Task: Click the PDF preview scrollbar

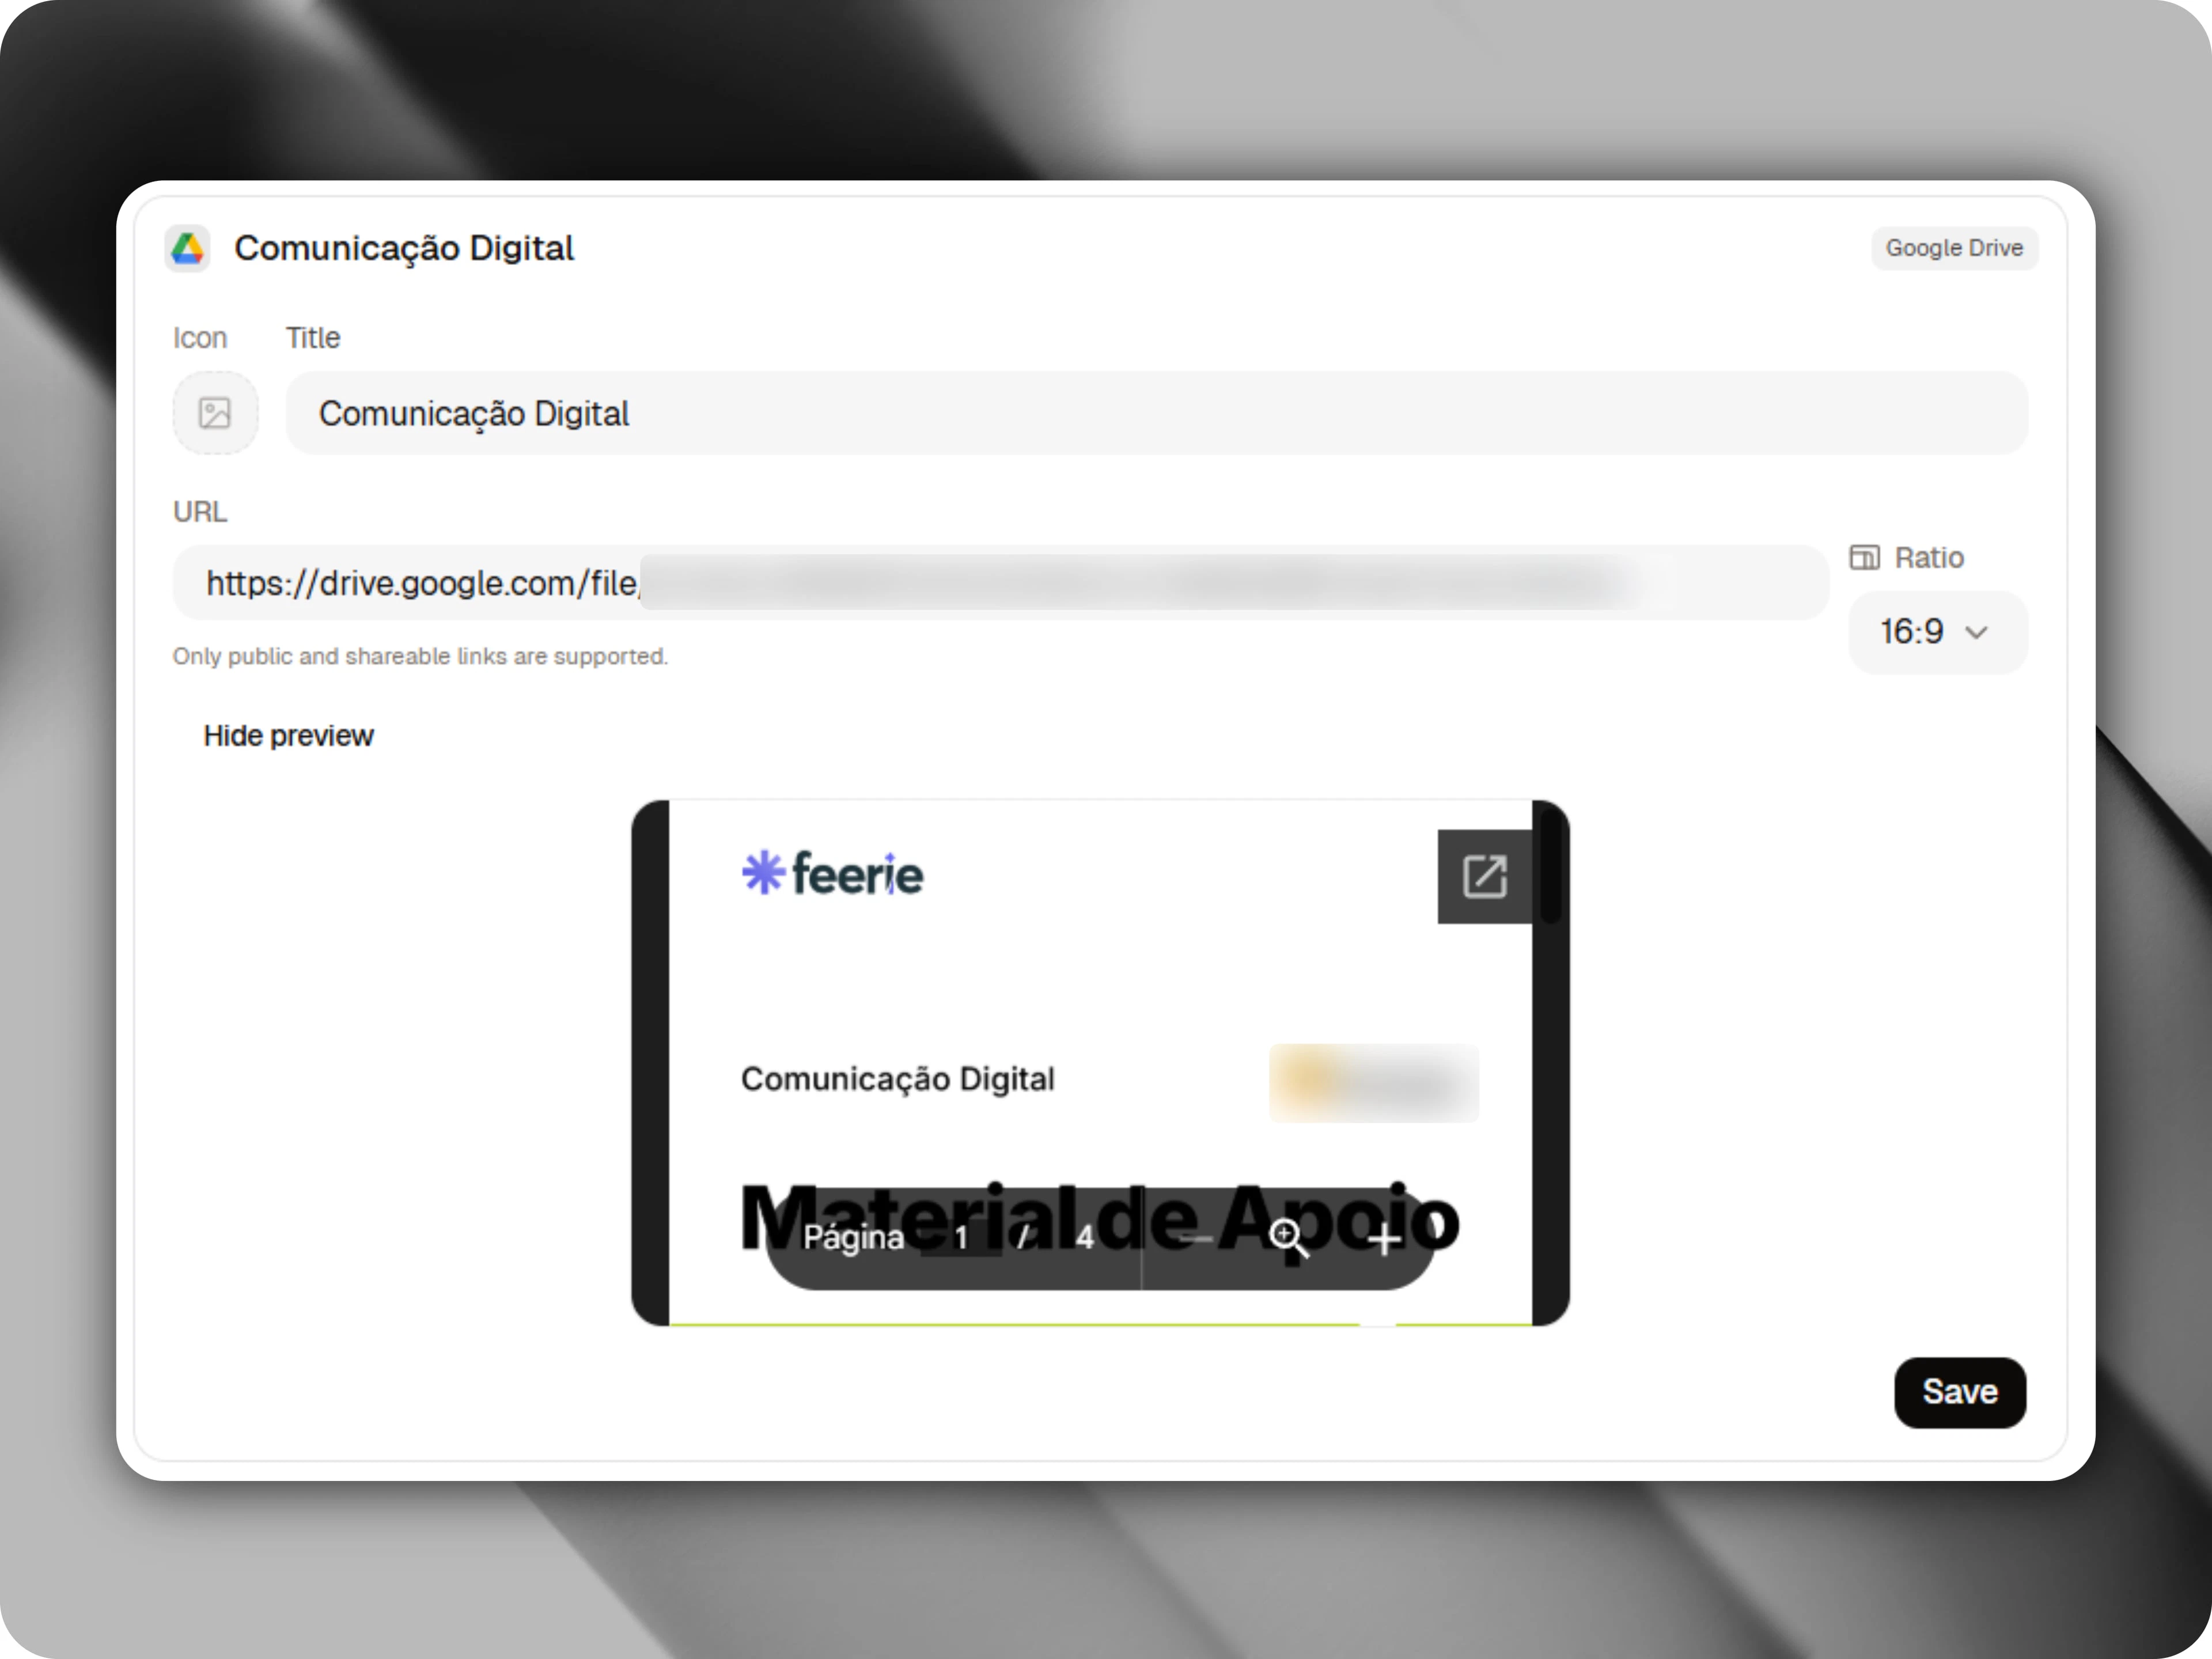Action: point(1551,866)
